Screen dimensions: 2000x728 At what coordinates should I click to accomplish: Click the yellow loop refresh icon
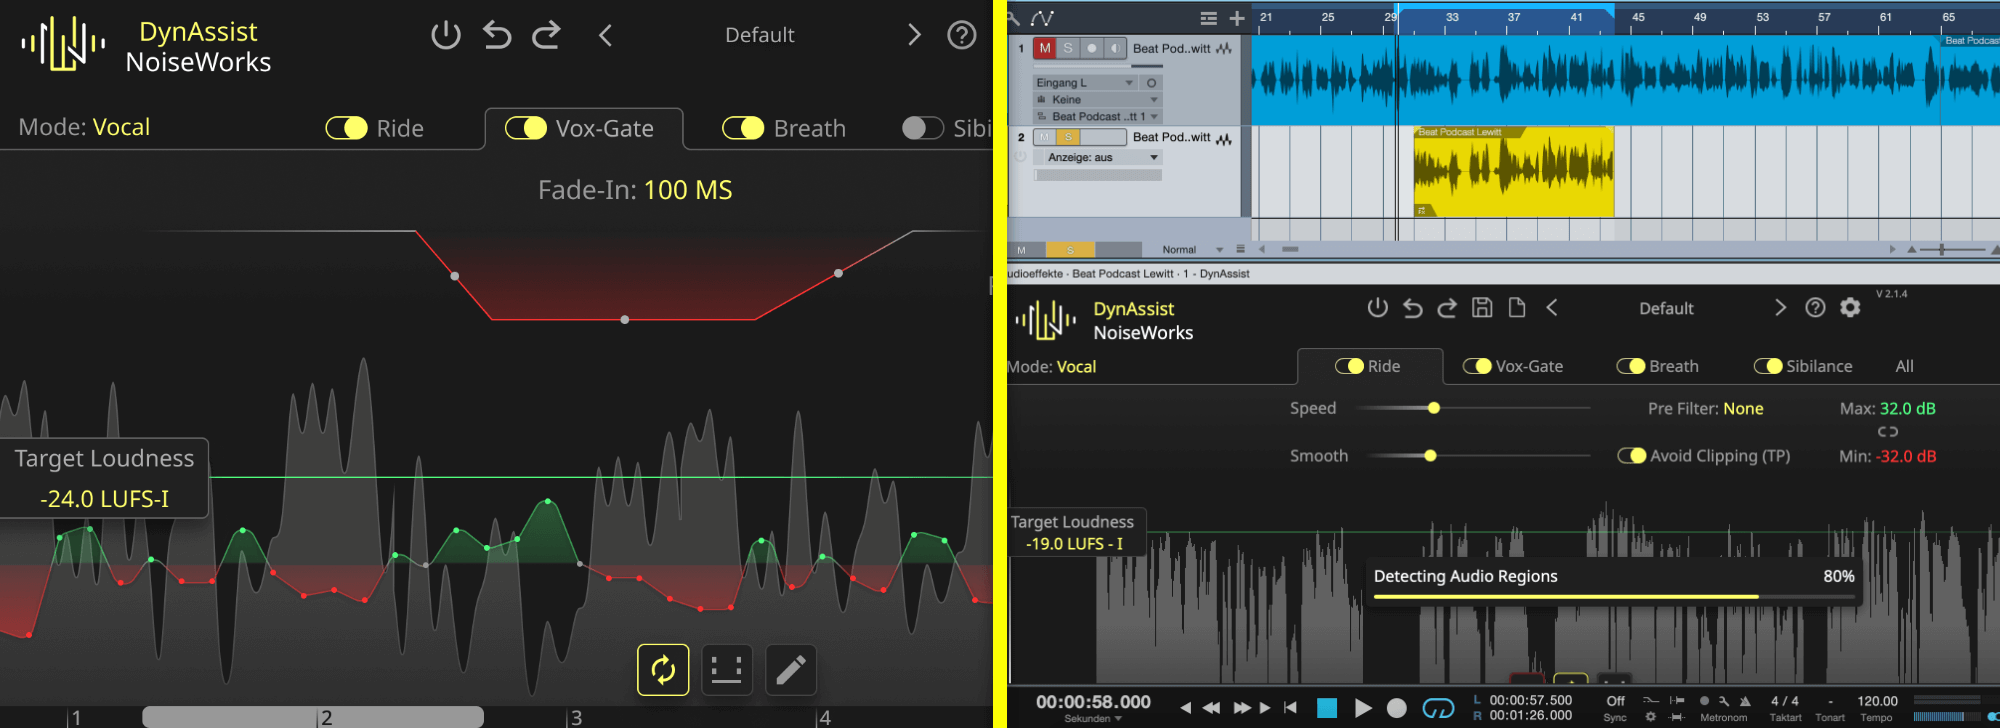(663, 670)
